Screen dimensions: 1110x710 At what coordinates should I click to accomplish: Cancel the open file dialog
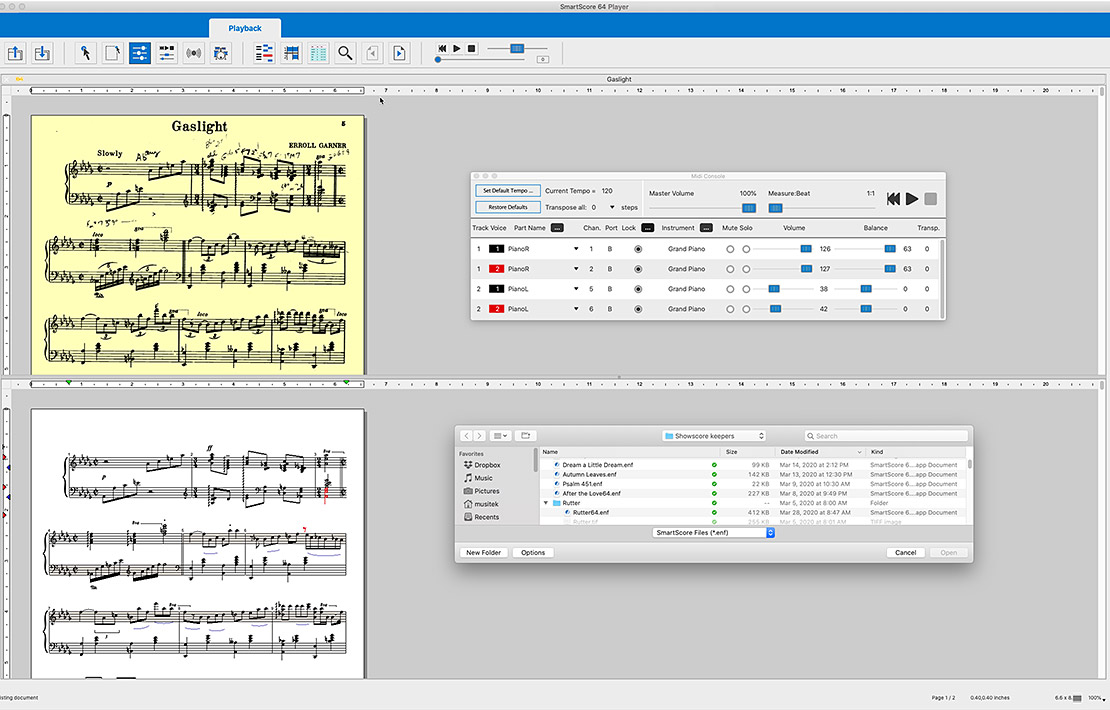pos(905,553)
